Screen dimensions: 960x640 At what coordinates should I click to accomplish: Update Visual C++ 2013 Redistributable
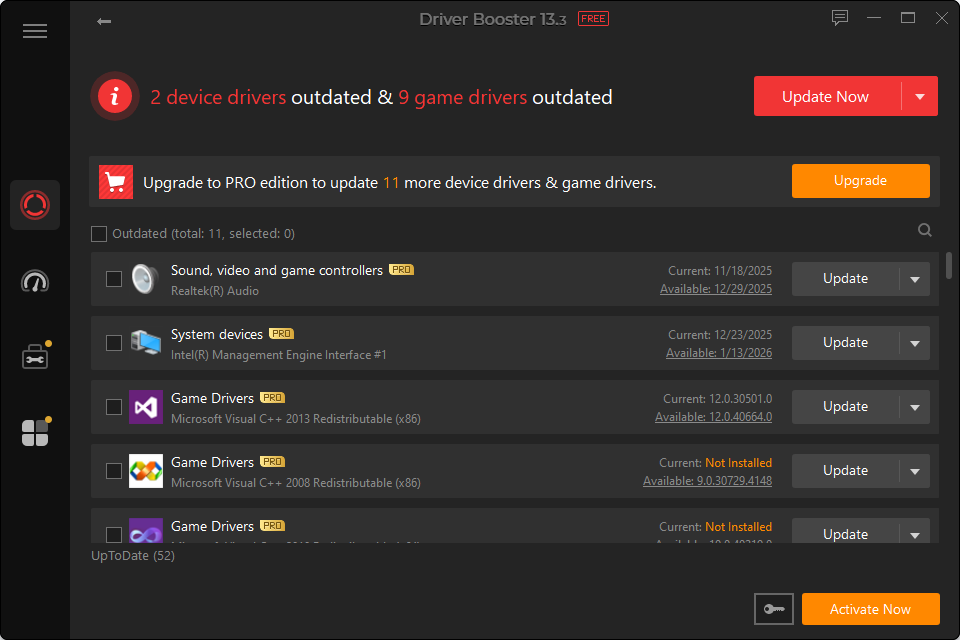click(846, 407)
